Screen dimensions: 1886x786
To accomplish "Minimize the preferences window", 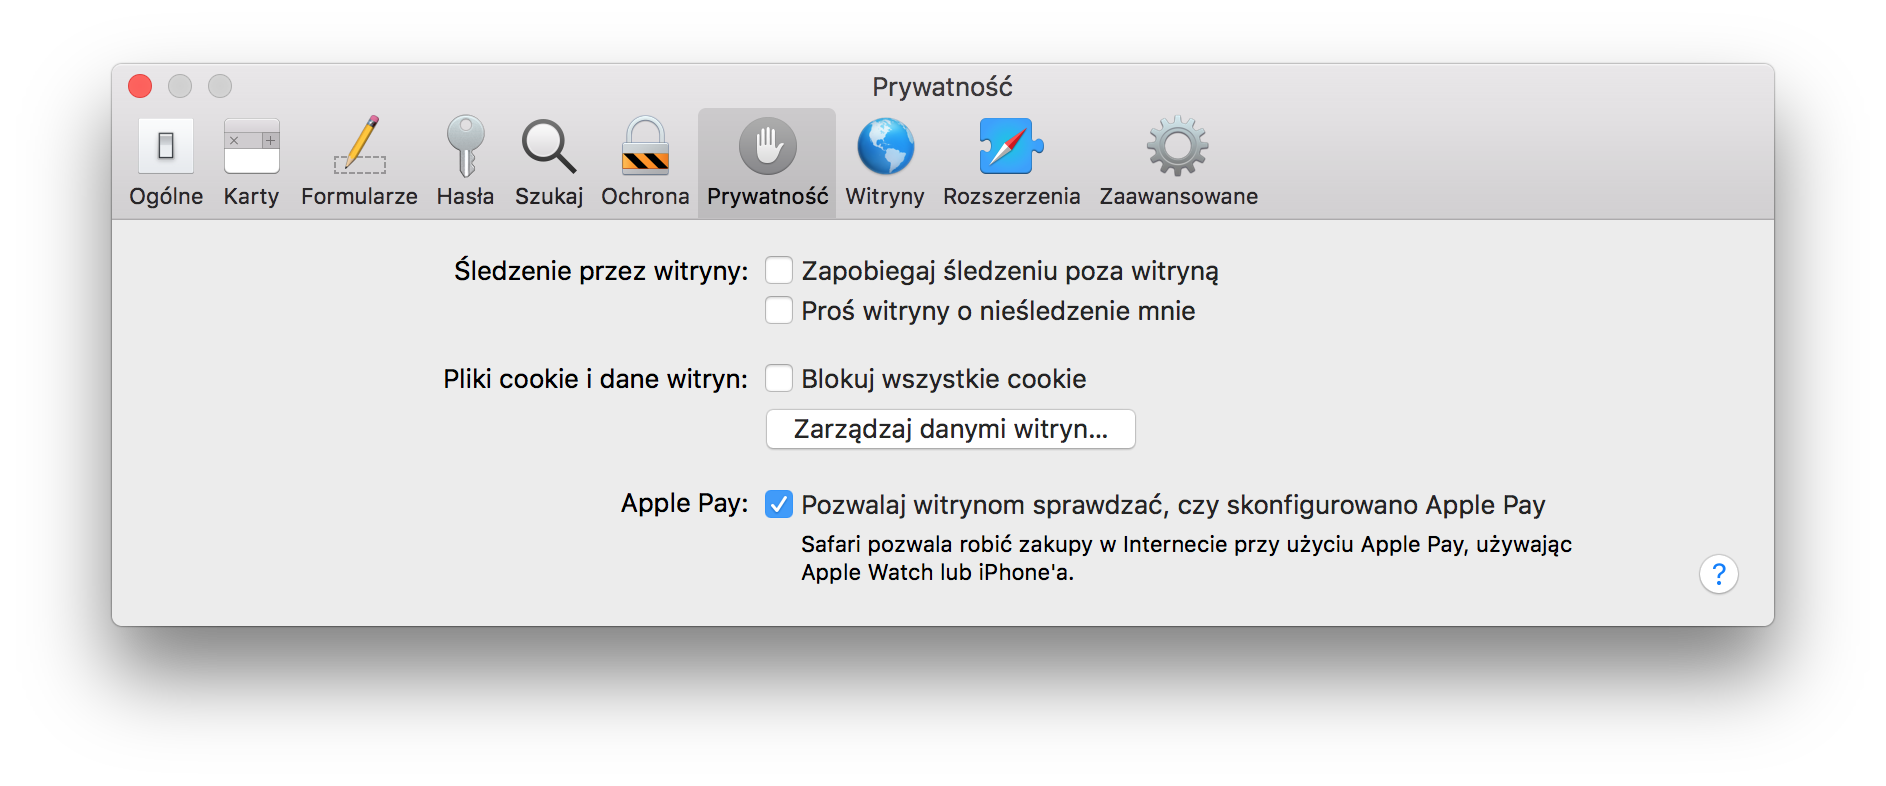I will 180,86.
